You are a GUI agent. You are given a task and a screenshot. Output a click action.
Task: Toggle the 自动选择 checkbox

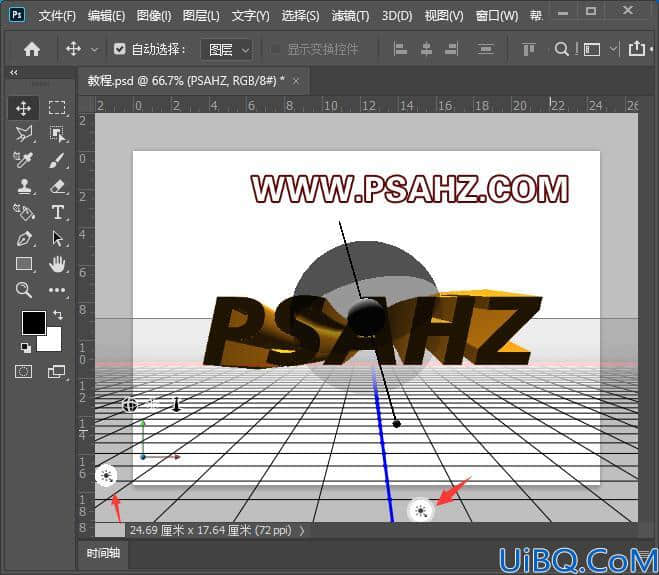tap(119, 49)
